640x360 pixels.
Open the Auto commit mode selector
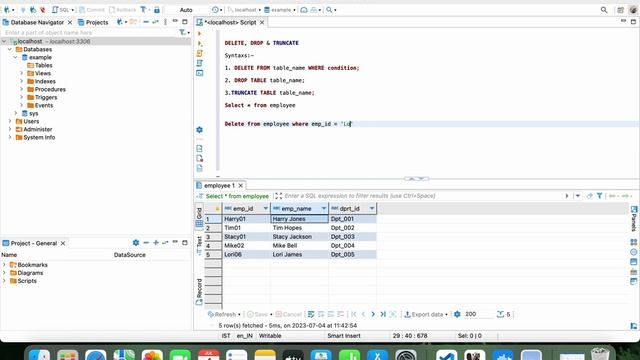coord(186,9)
